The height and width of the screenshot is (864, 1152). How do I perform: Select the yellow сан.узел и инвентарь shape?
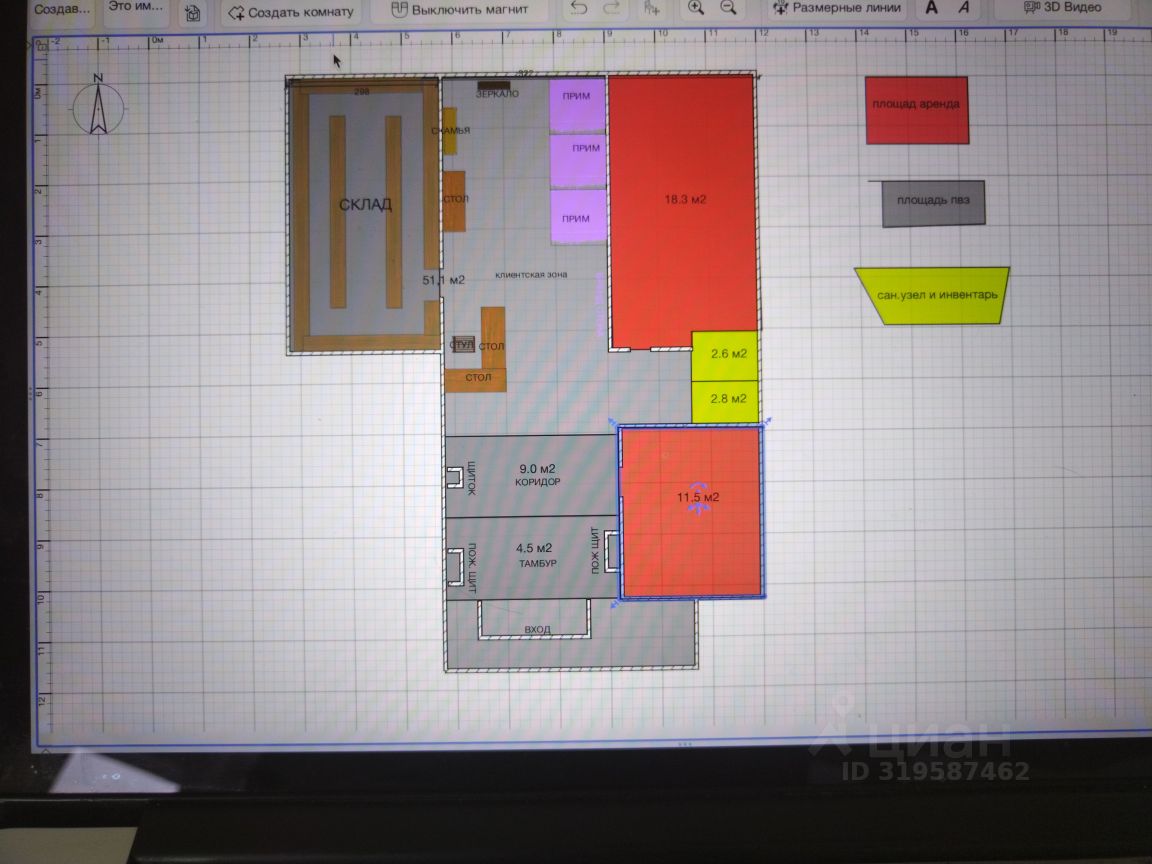(933, 295)
